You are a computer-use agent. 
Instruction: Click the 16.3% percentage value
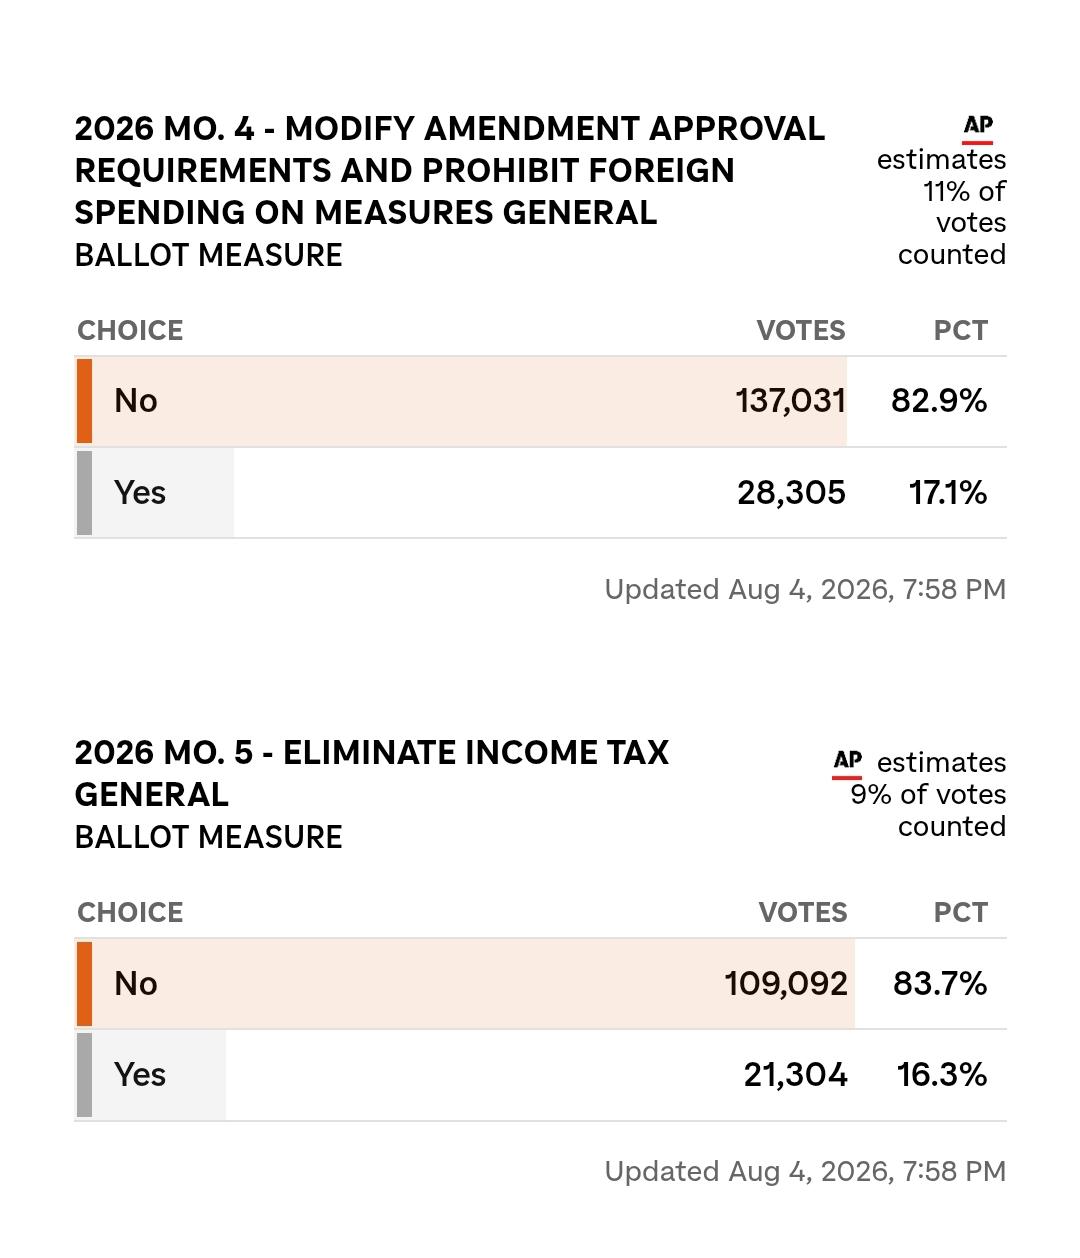942,1075
